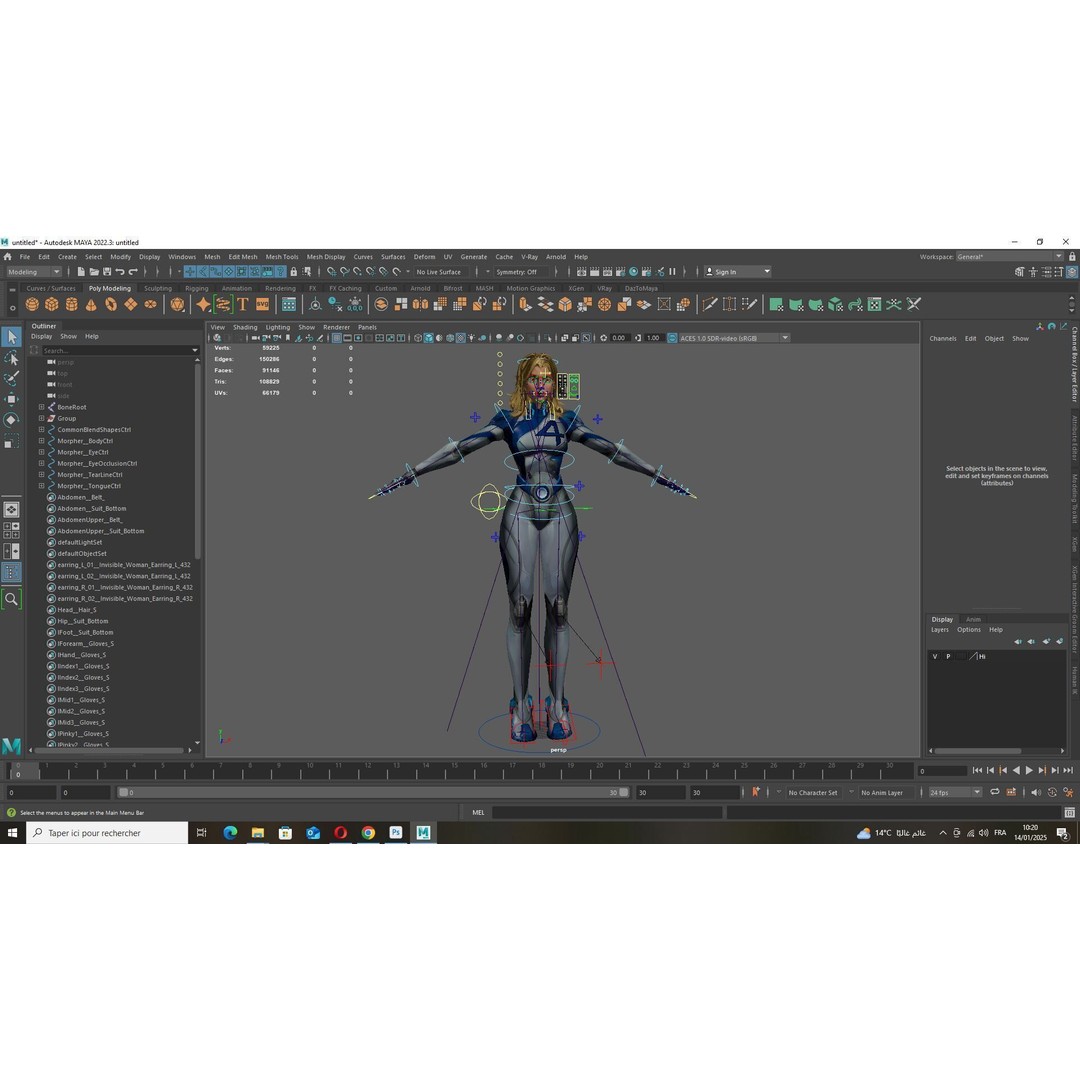Screen dimensions: 1080x1080
Task: Click the Outliner Display menu
Action: [41, 337]
